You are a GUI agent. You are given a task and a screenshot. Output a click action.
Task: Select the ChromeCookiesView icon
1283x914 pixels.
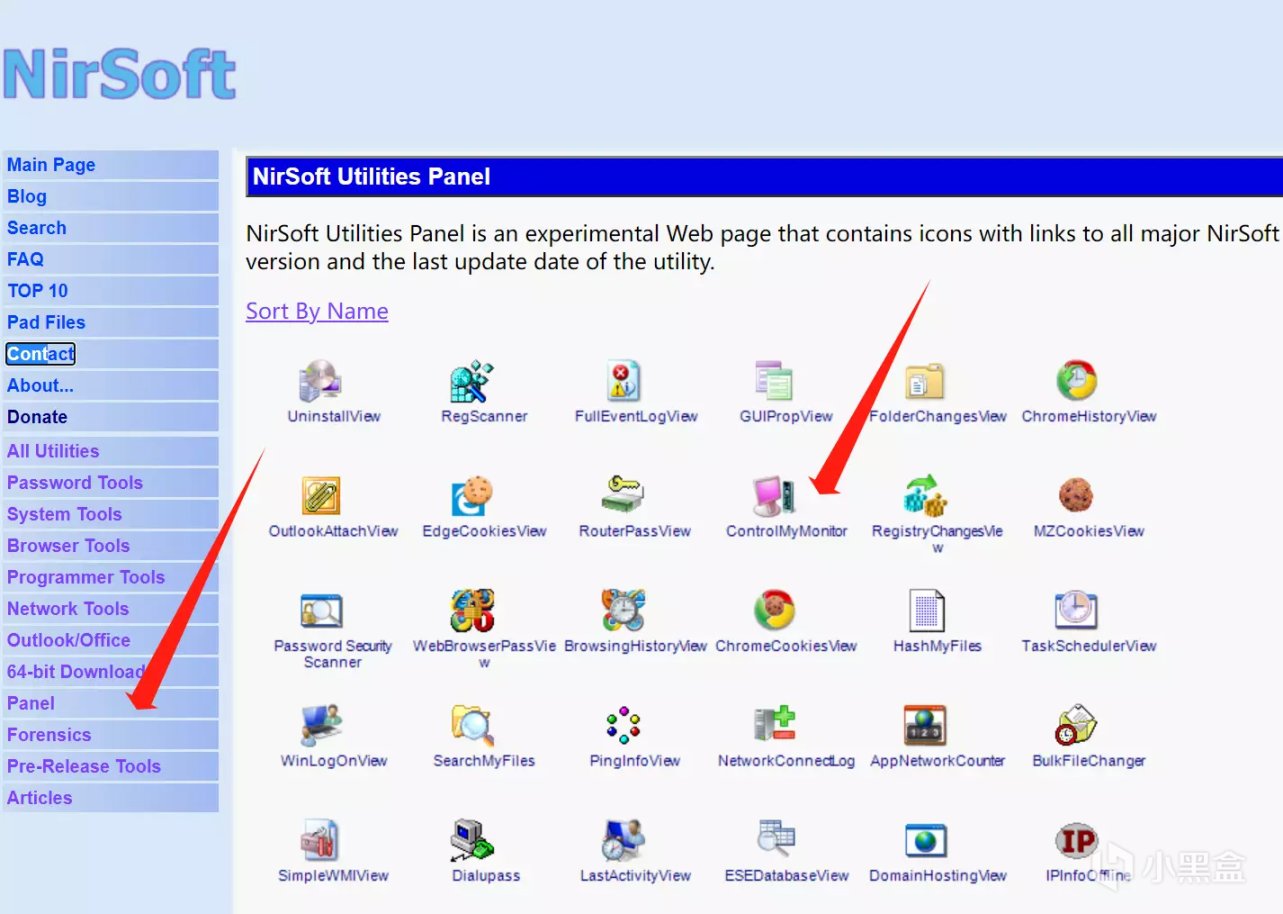pyautogui.click(x=774, y=610)
